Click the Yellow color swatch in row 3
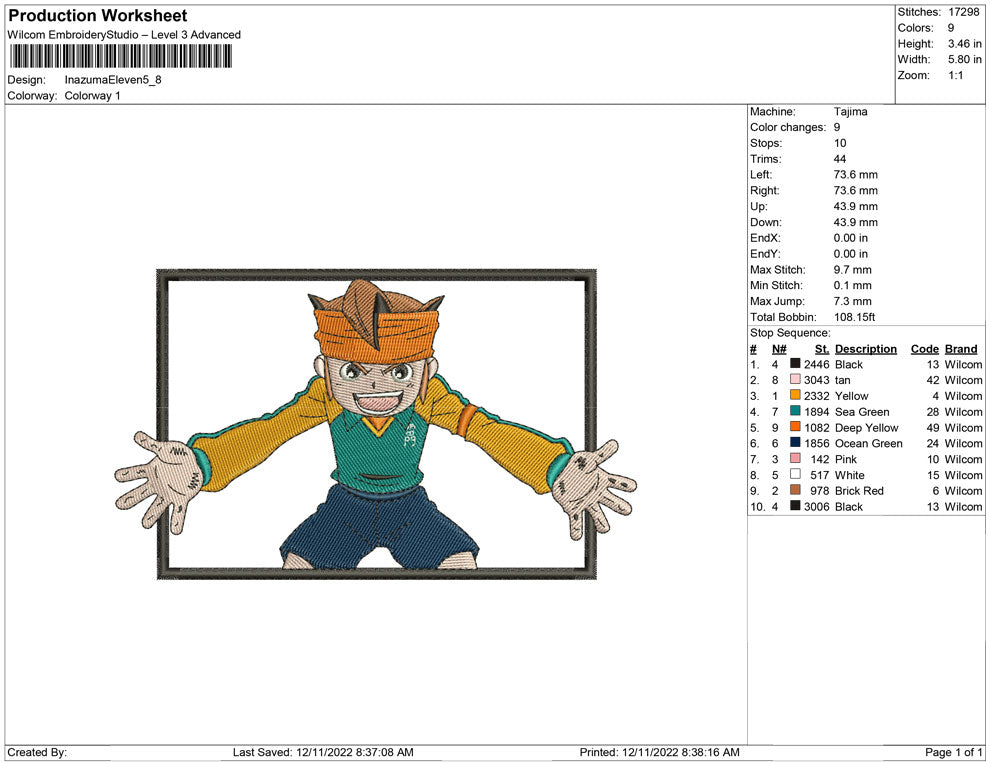 point(795,395)
